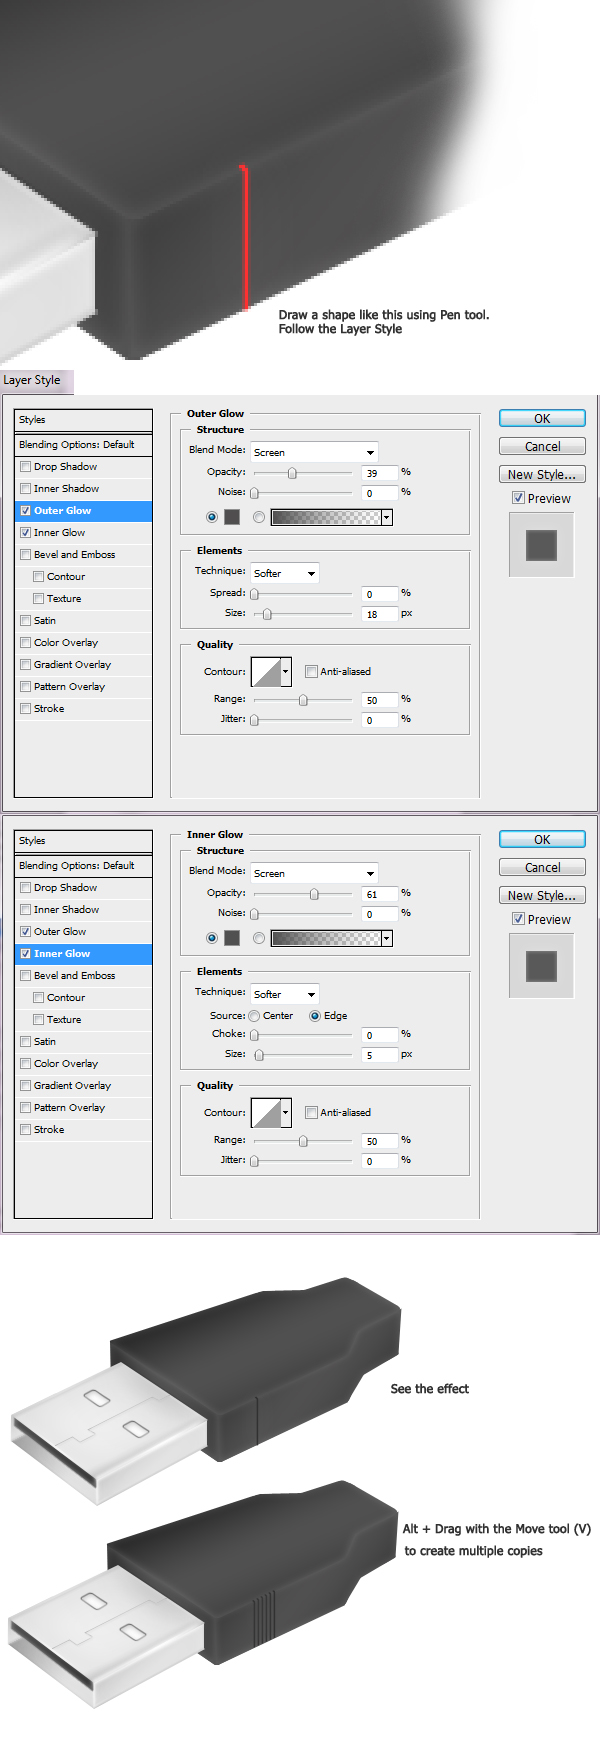Click Cancel in the Inner Glow dialog
The width and height of the screenshot is (600, 1751).
pyautogui.click(x=542, y=868)
